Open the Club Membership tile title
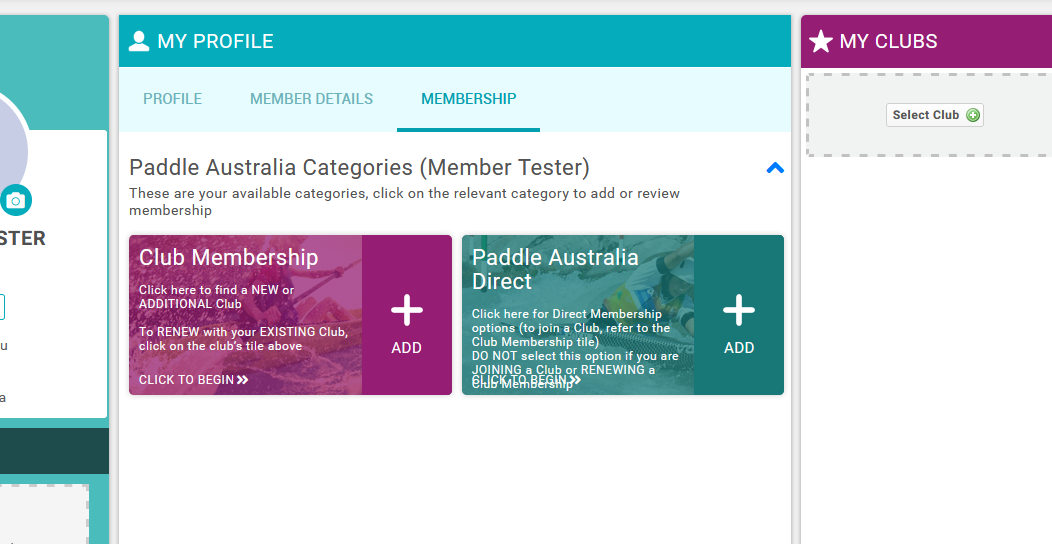This screenshot has width=1052, height=544. [228, 257]
